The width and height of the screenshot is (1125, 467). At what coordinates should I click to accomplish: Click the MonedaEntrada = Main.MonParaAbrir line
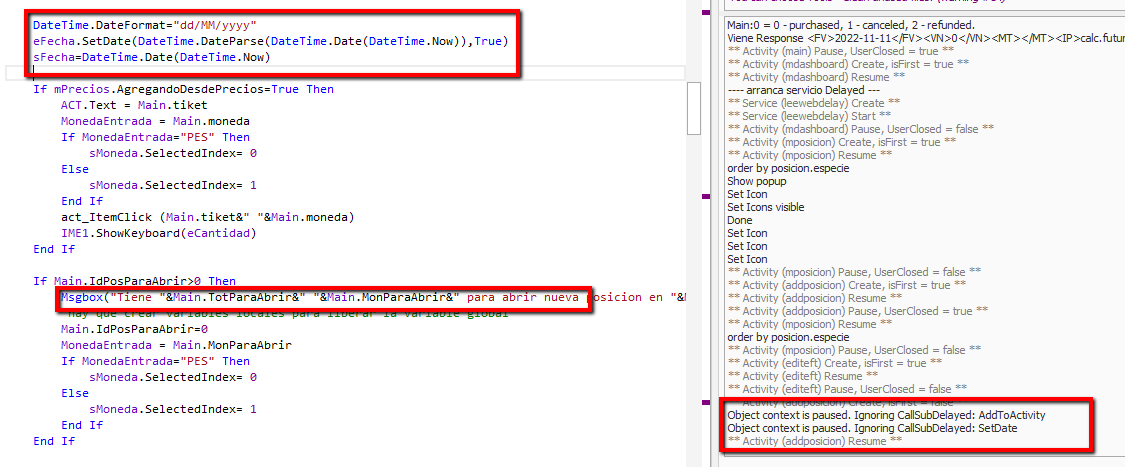tap(176, 345)
